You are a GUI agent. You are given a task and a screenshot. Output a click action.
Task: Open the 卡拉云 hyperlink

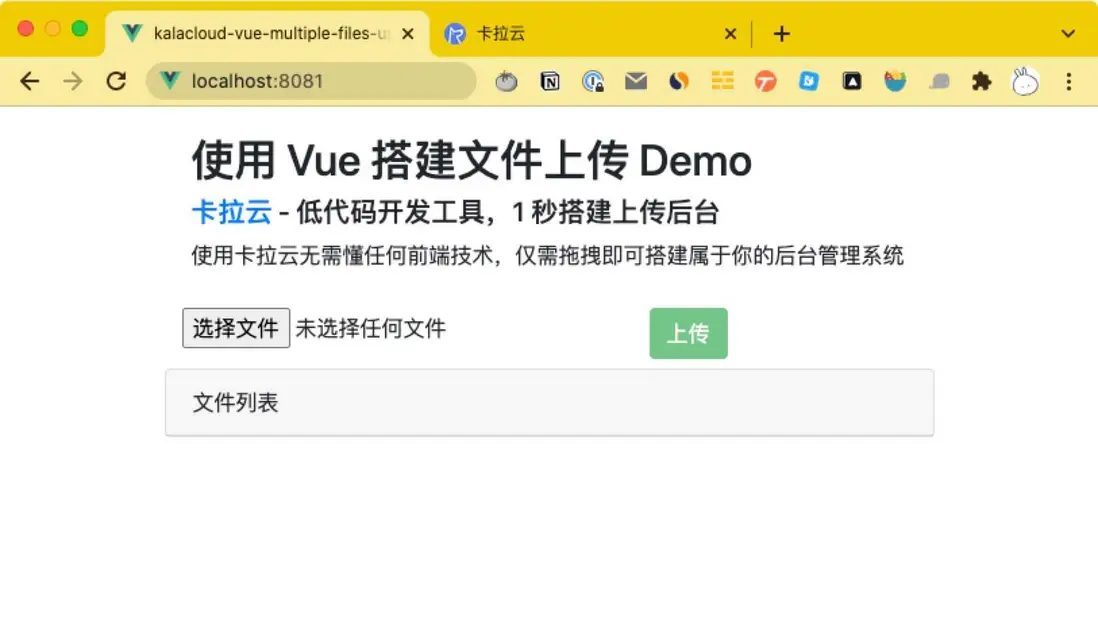[x=232, y=212]
